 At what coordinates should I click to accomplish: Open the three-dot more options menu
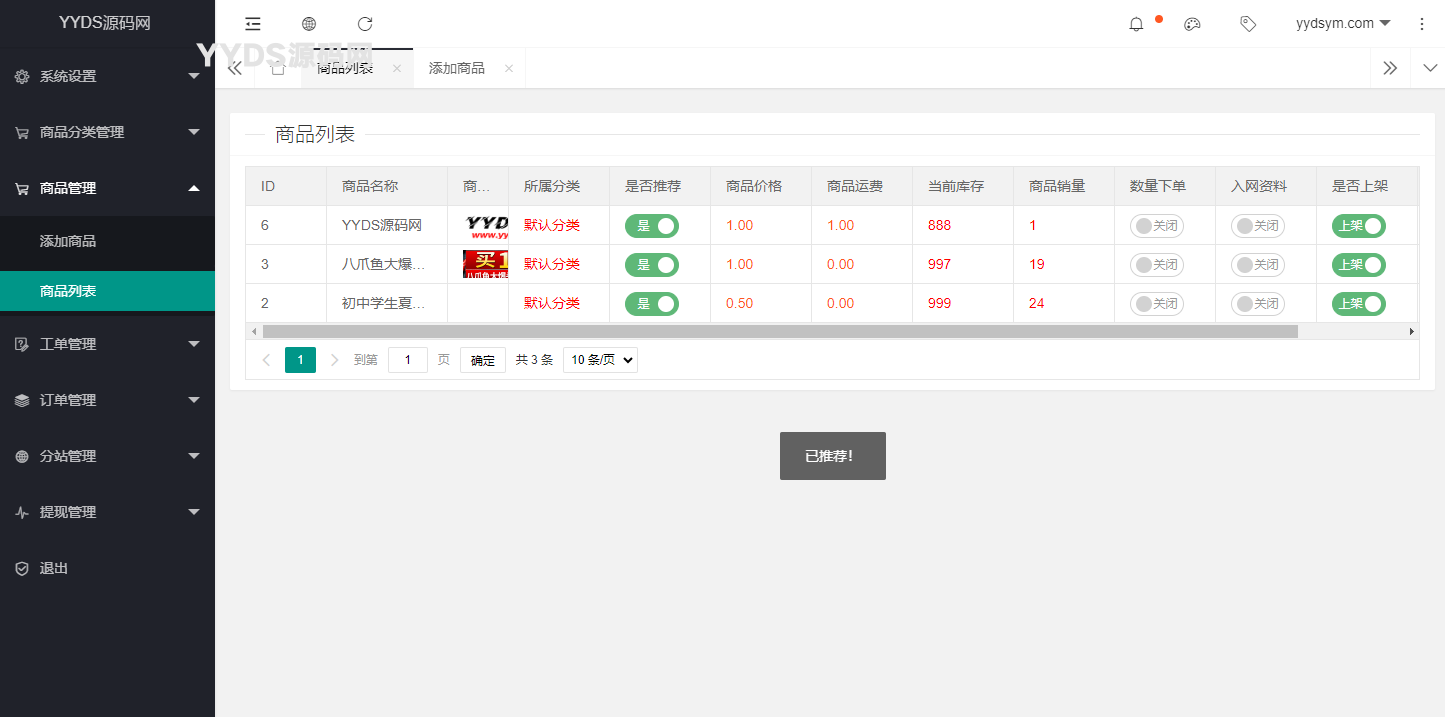tap(1422, 24)
